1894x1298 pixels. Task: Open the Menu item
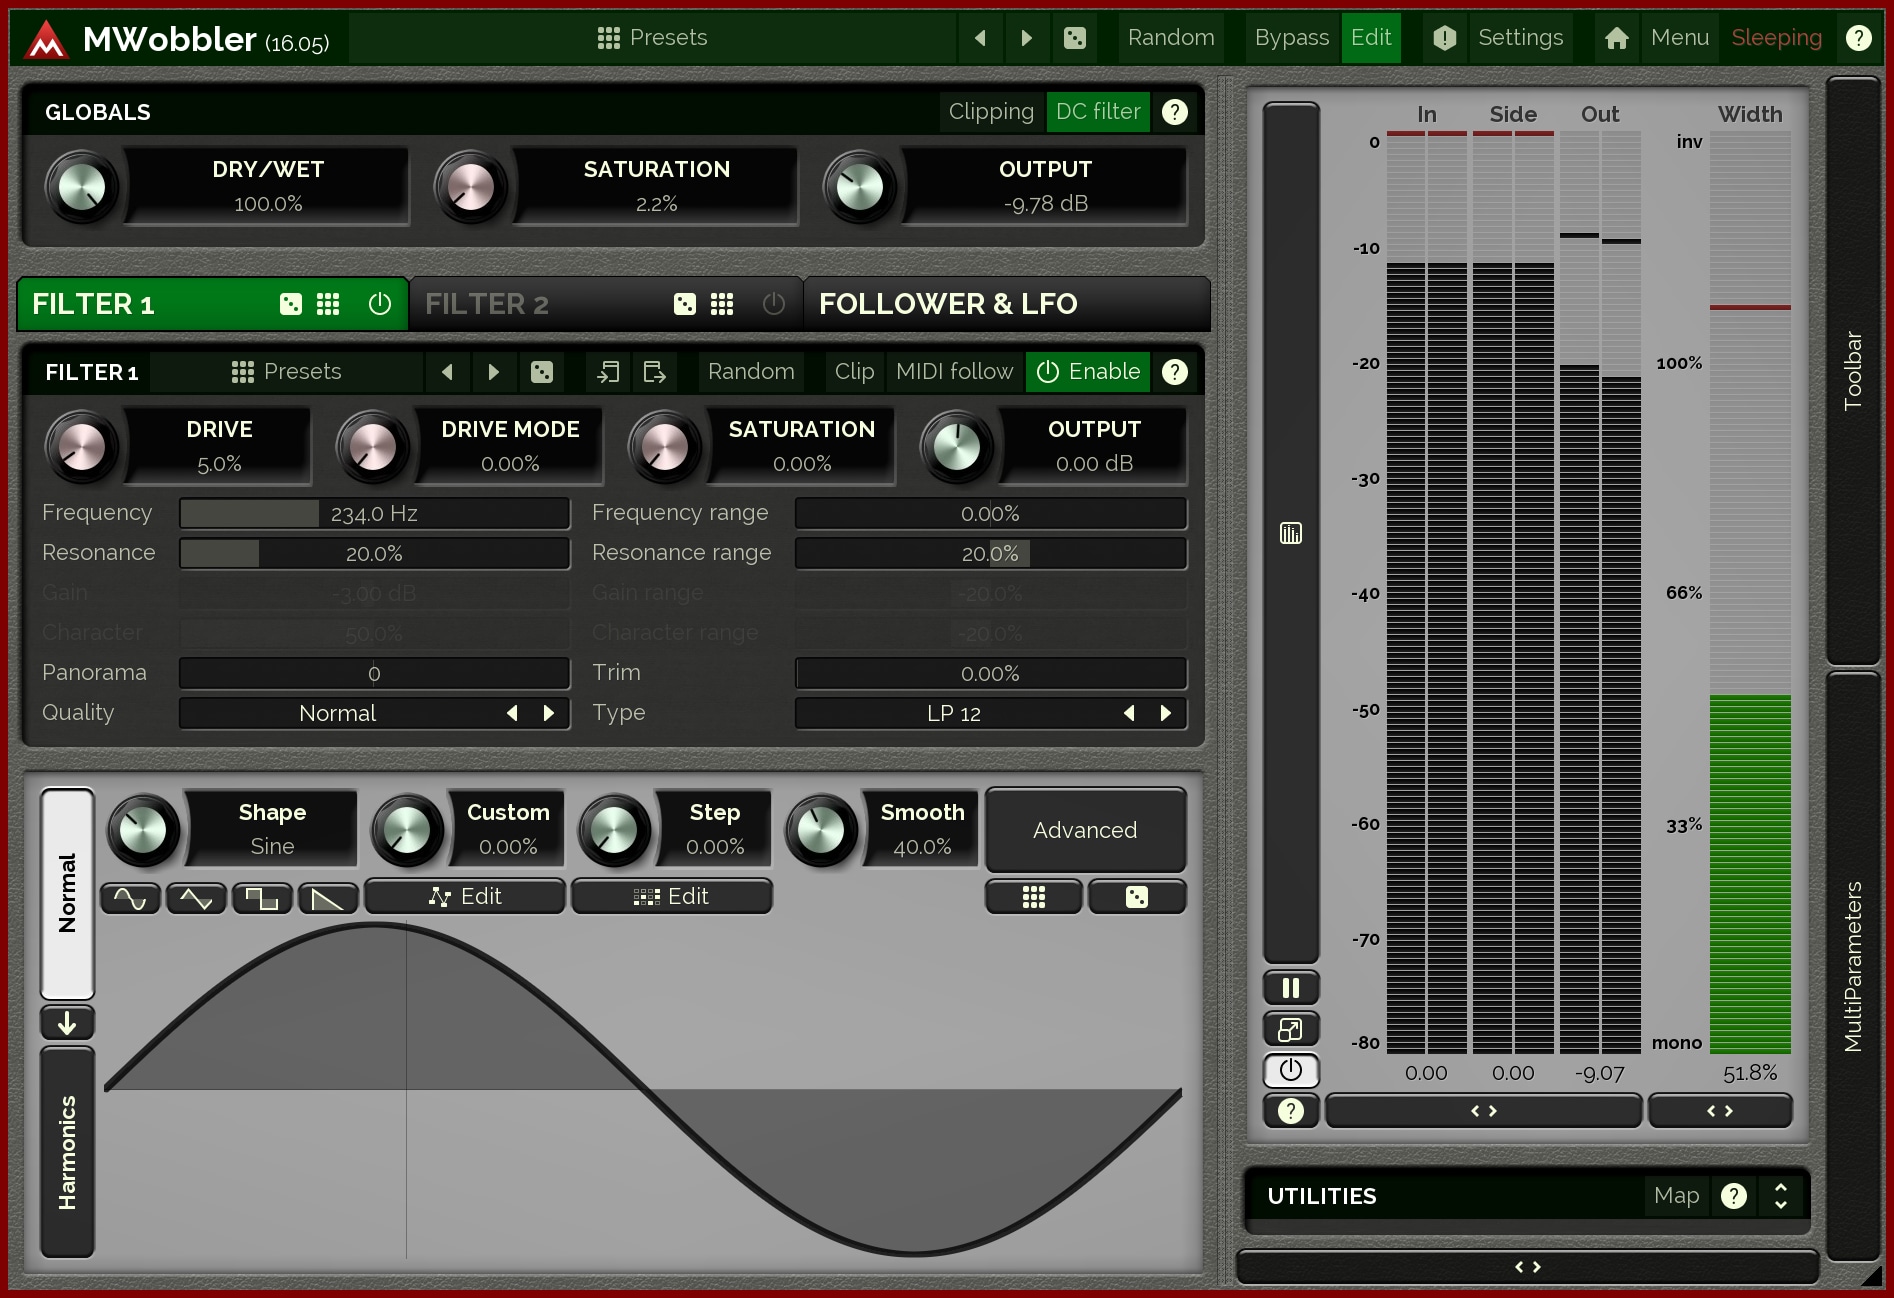click(1679, 38)
